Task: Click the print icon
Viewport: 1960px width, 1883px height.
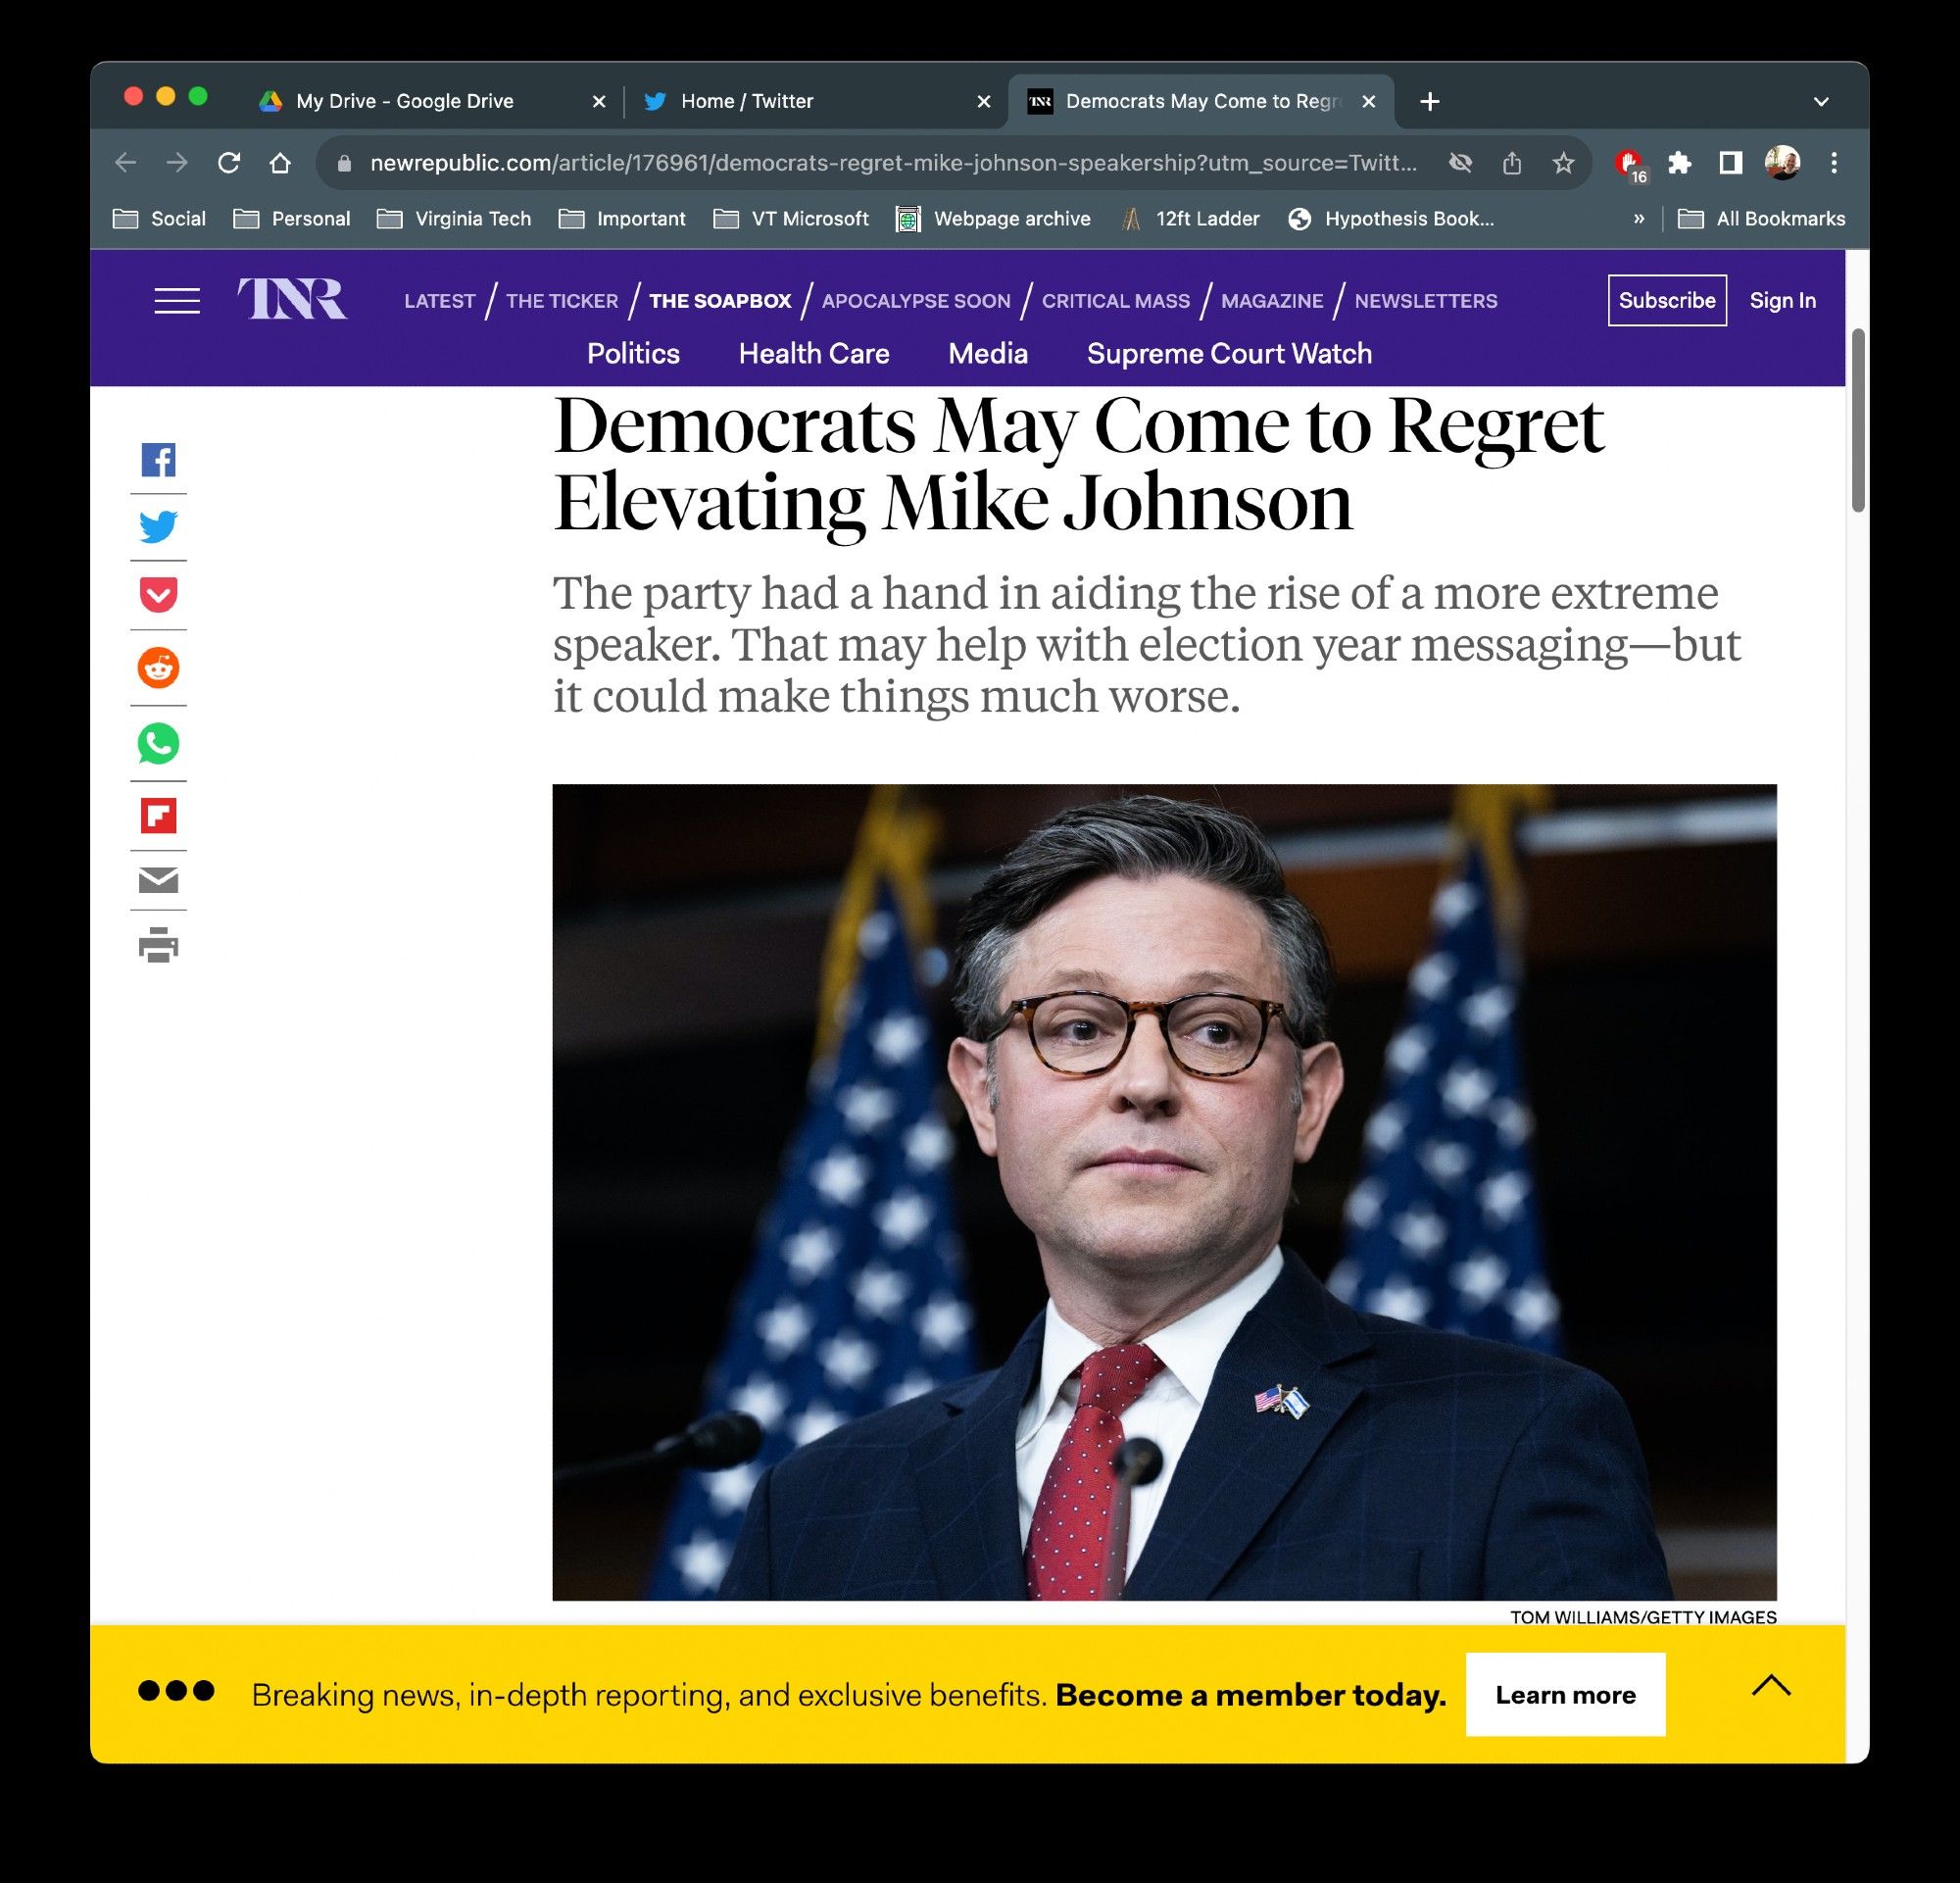Action: tap(158, 947)
